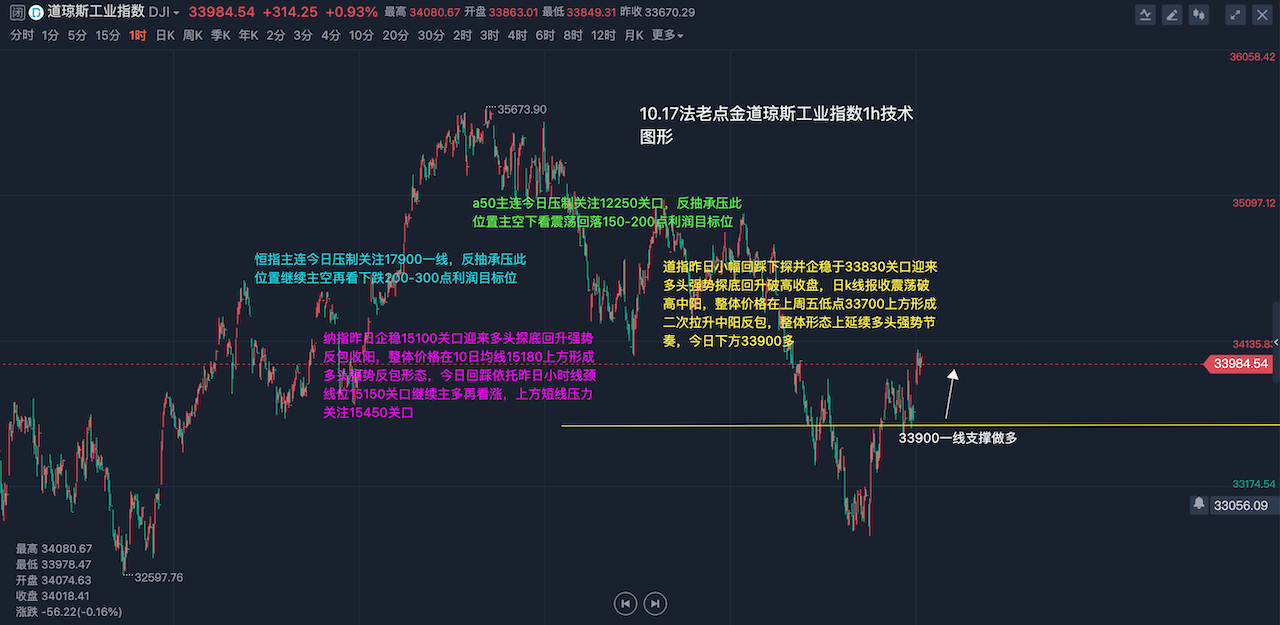Select the 15分 timeframe
This screenshot has height=625, width=1280.
[108, 35]
